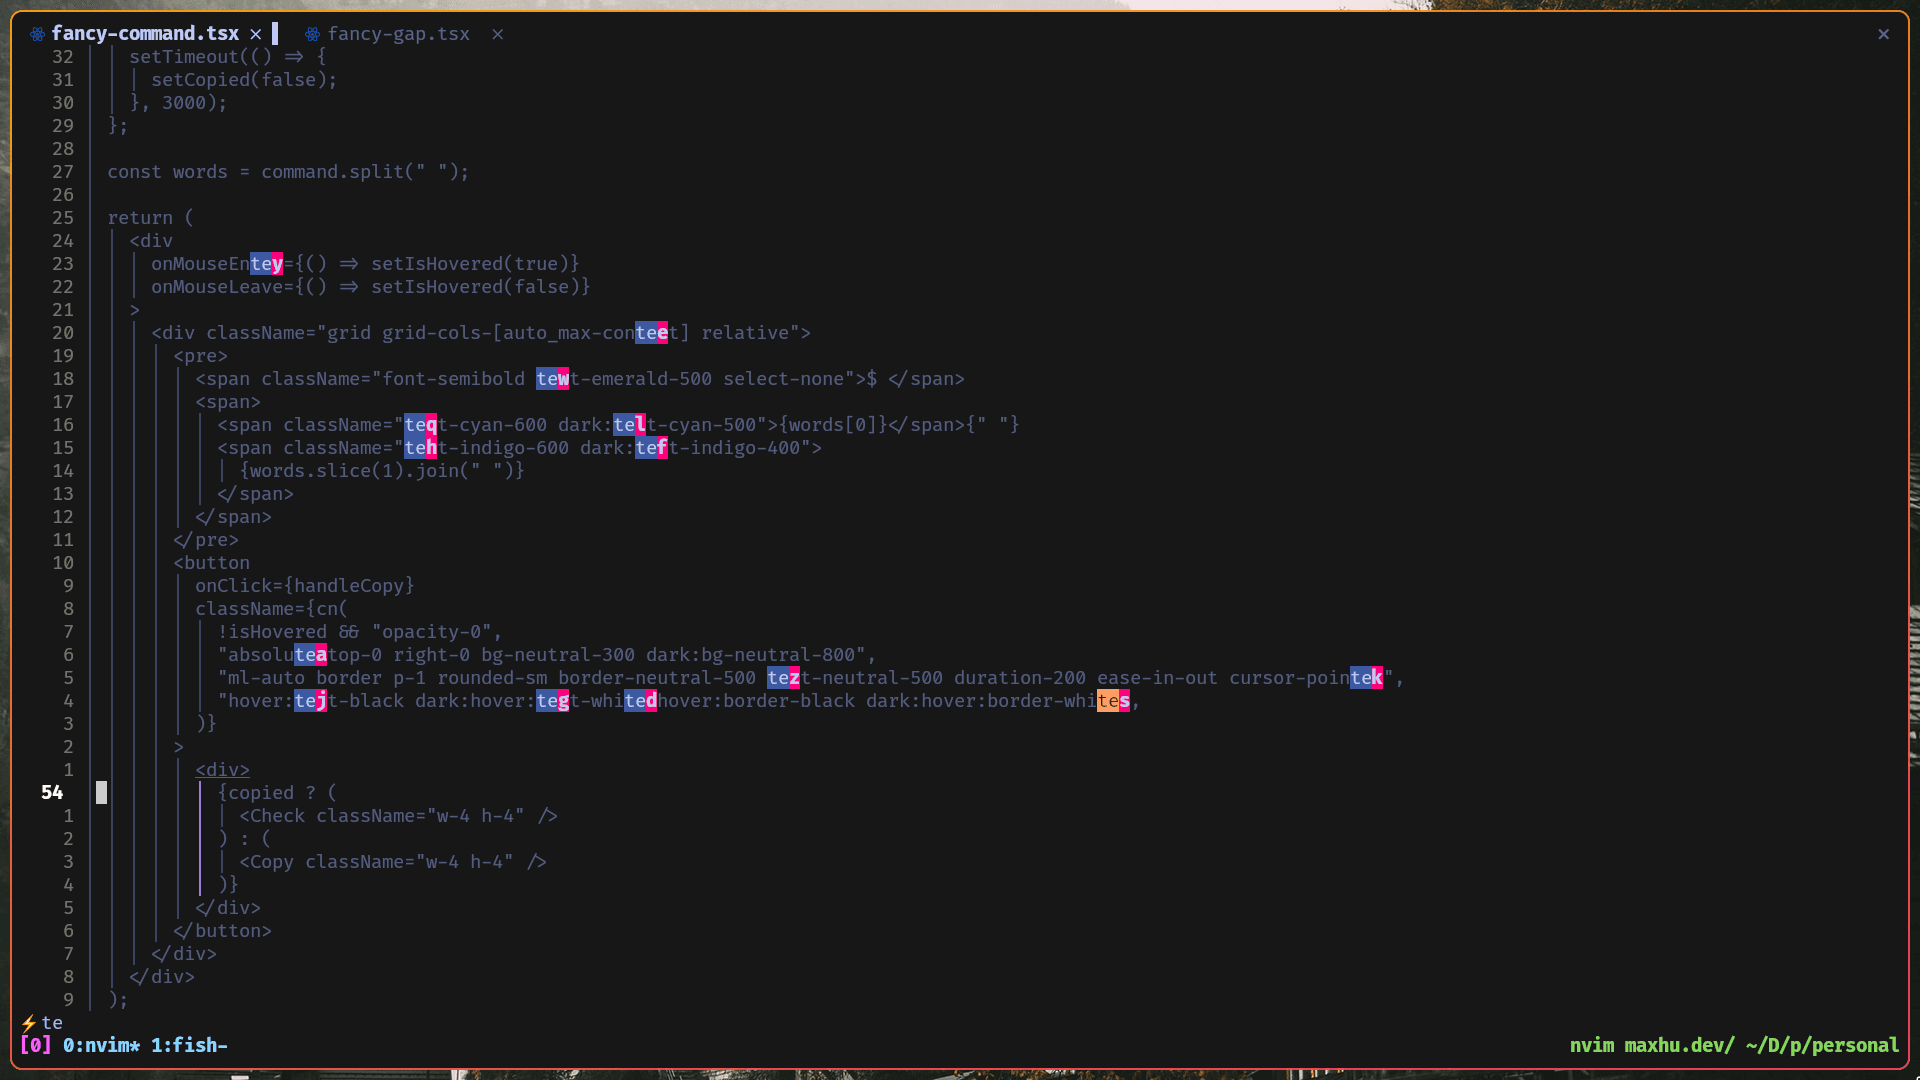
Task: Click current line number 54
Action: point(52,793)
